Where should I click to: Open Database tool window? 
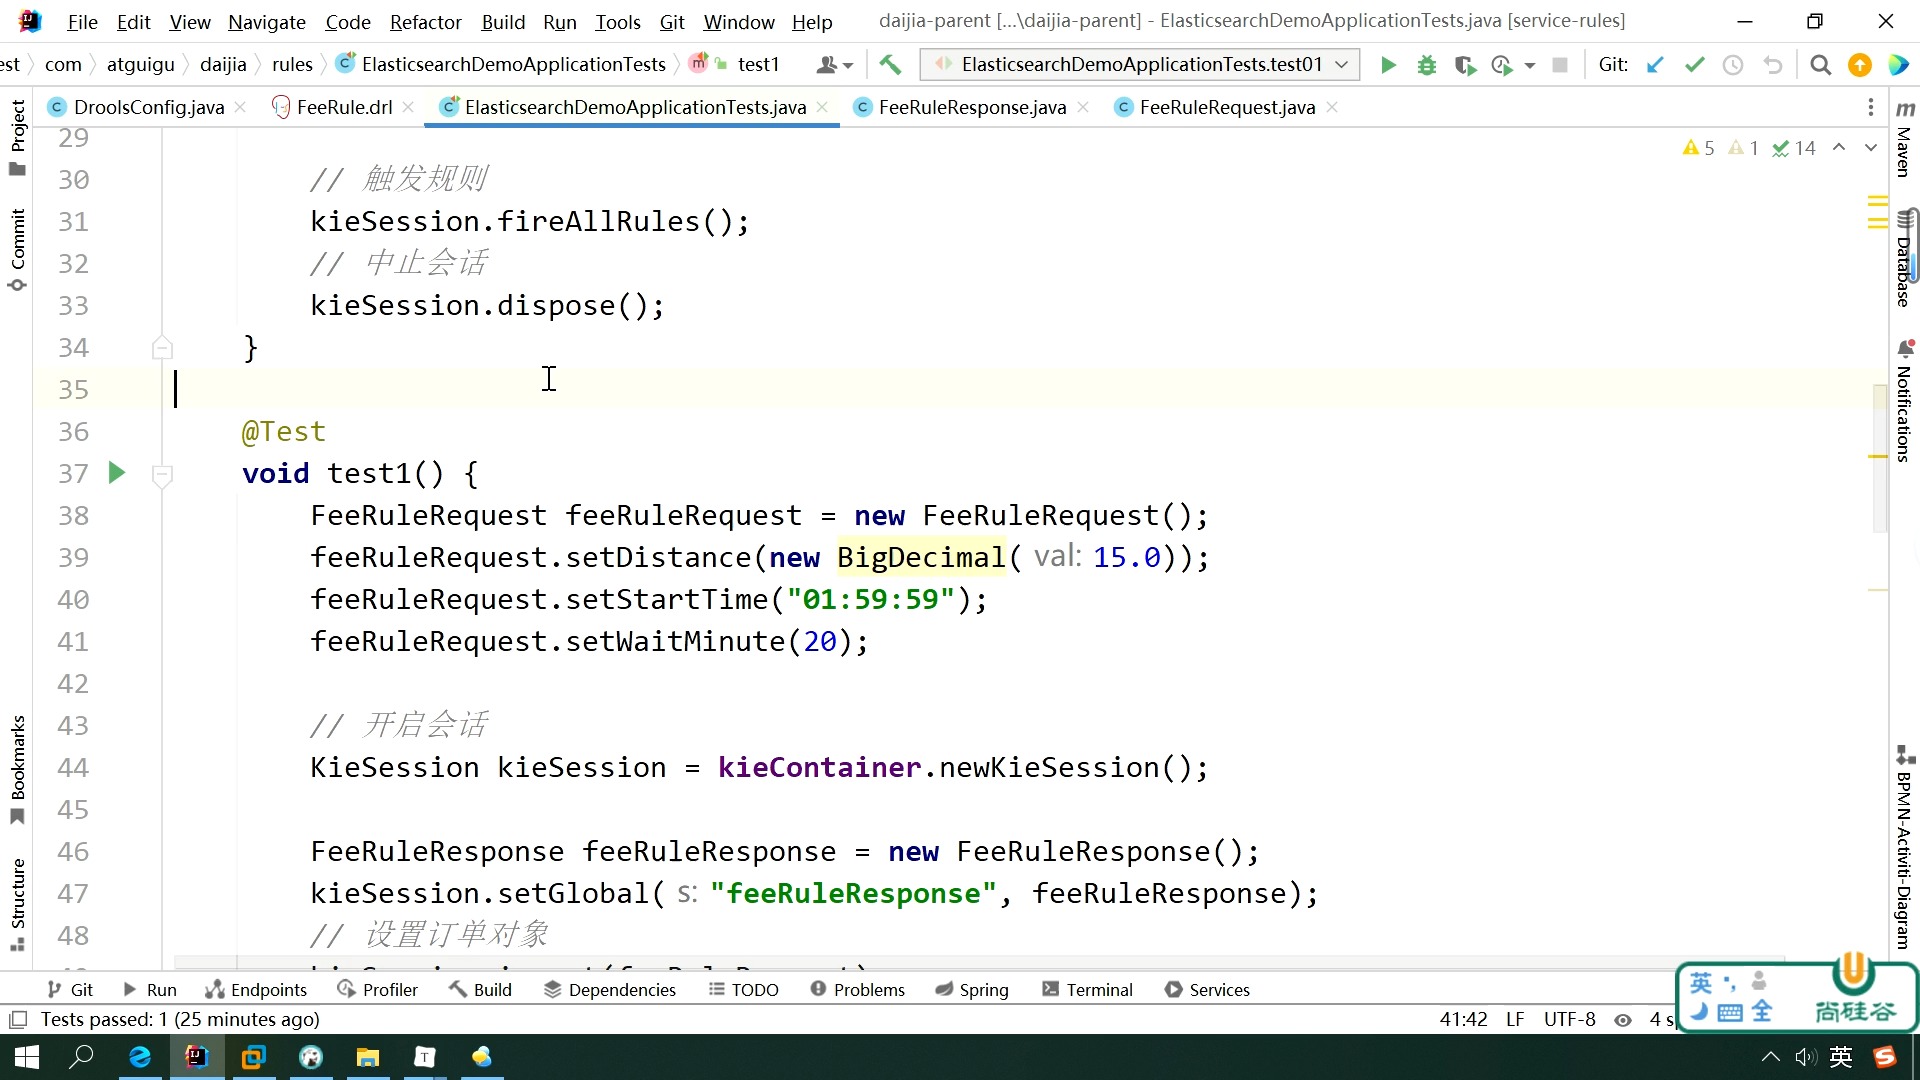[1905, 258]
